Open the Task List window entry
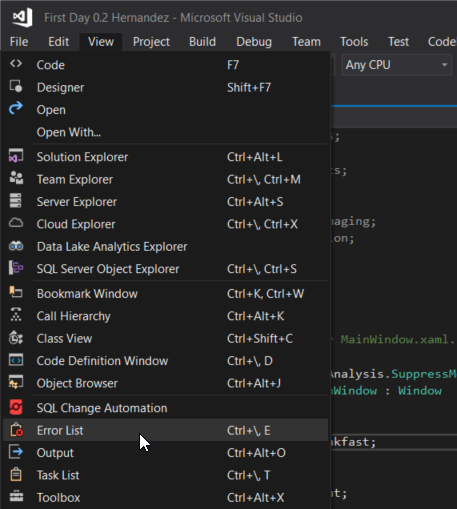 click(x=166, y=475)
